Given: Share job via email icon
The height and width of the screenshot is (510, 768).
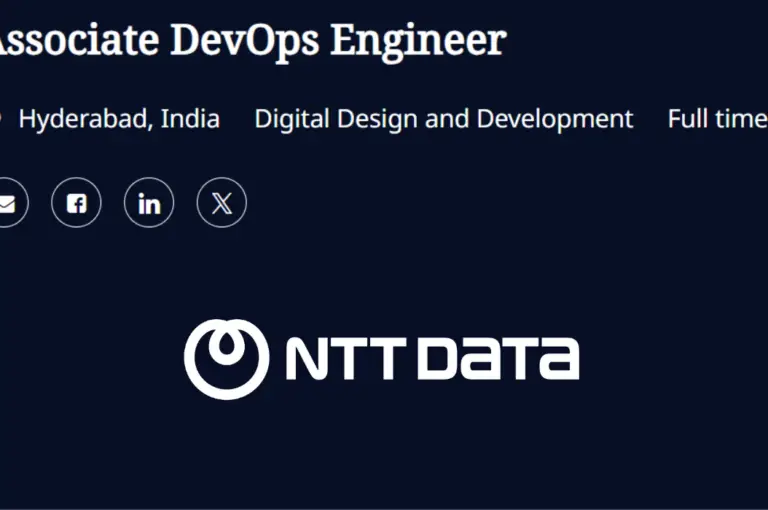Looking at the screenshot, I should tap(7, 202).
